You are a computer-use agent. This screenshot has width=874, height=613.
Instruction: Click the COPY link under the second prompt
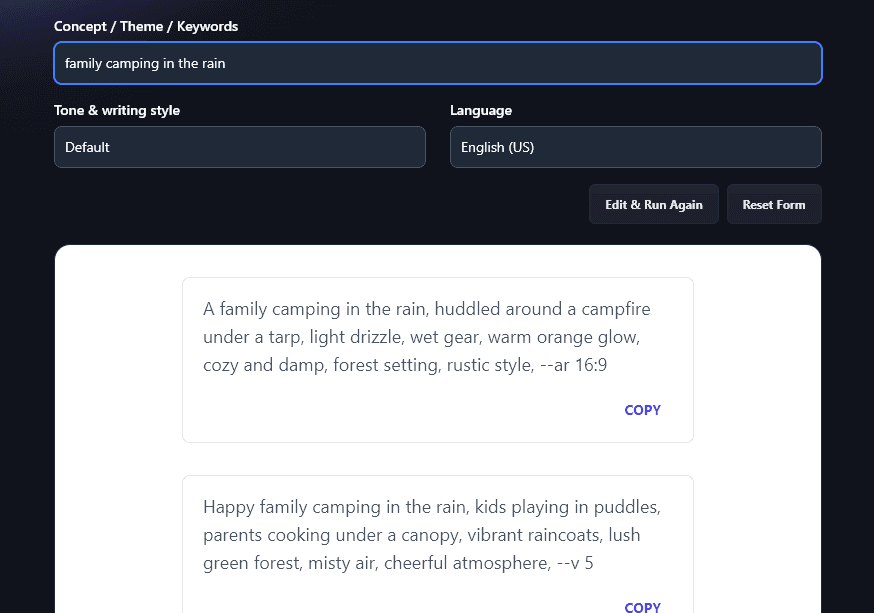642,606
